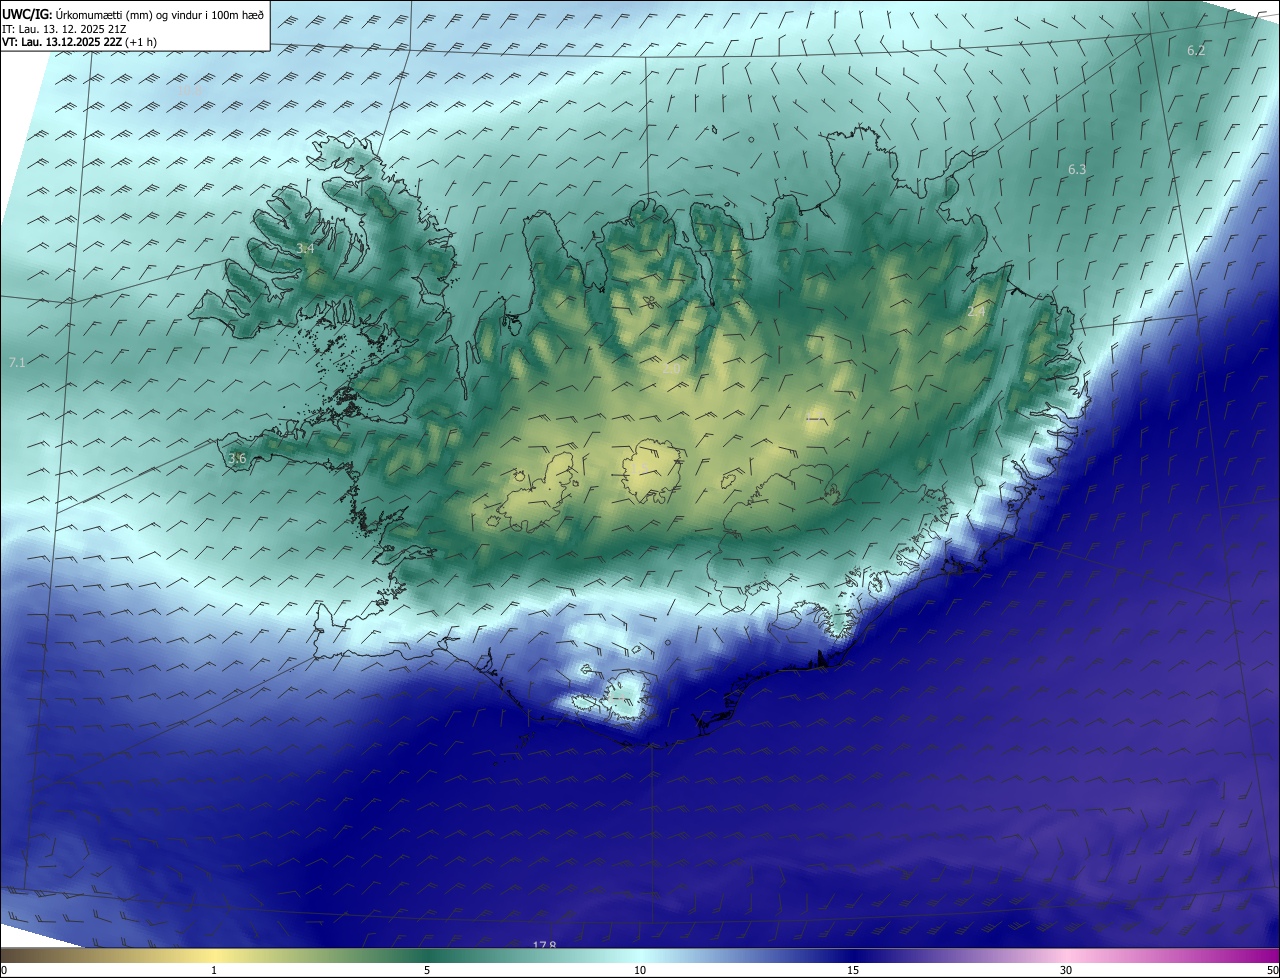Click the 2.4 value label in the east

coord(976,311)
